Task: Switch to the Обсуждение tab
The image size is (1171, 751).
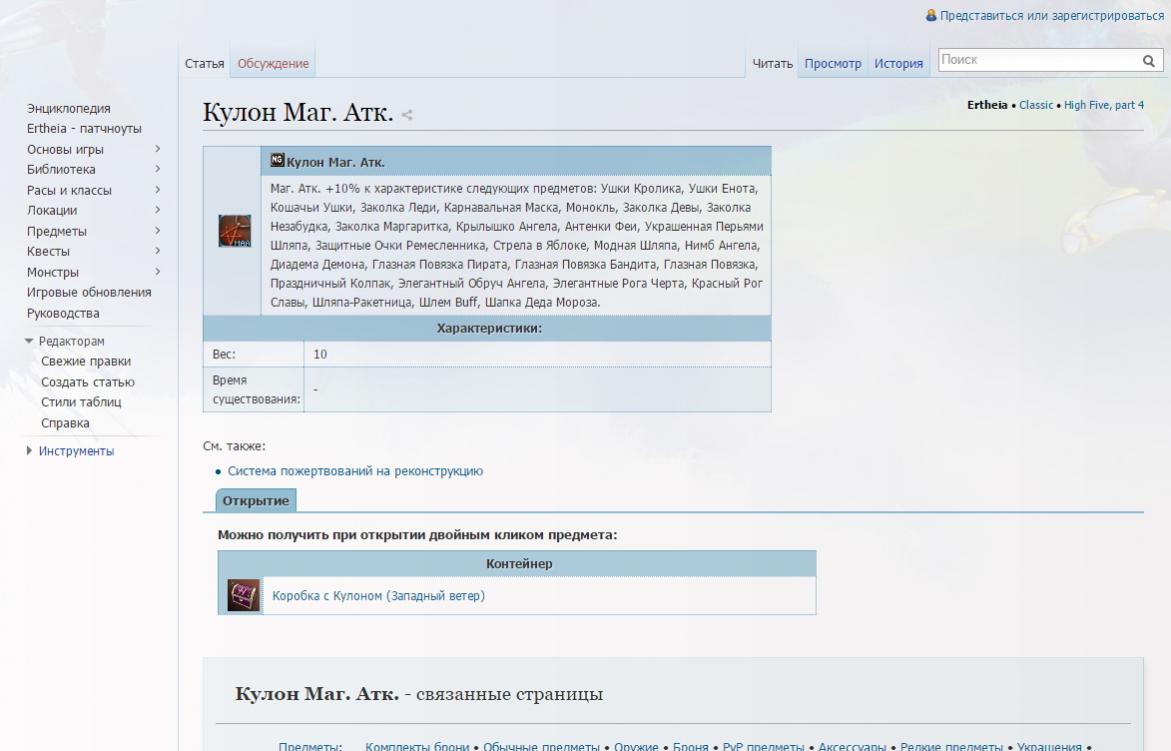Action: pyautogui.click(x=273, y=64)
